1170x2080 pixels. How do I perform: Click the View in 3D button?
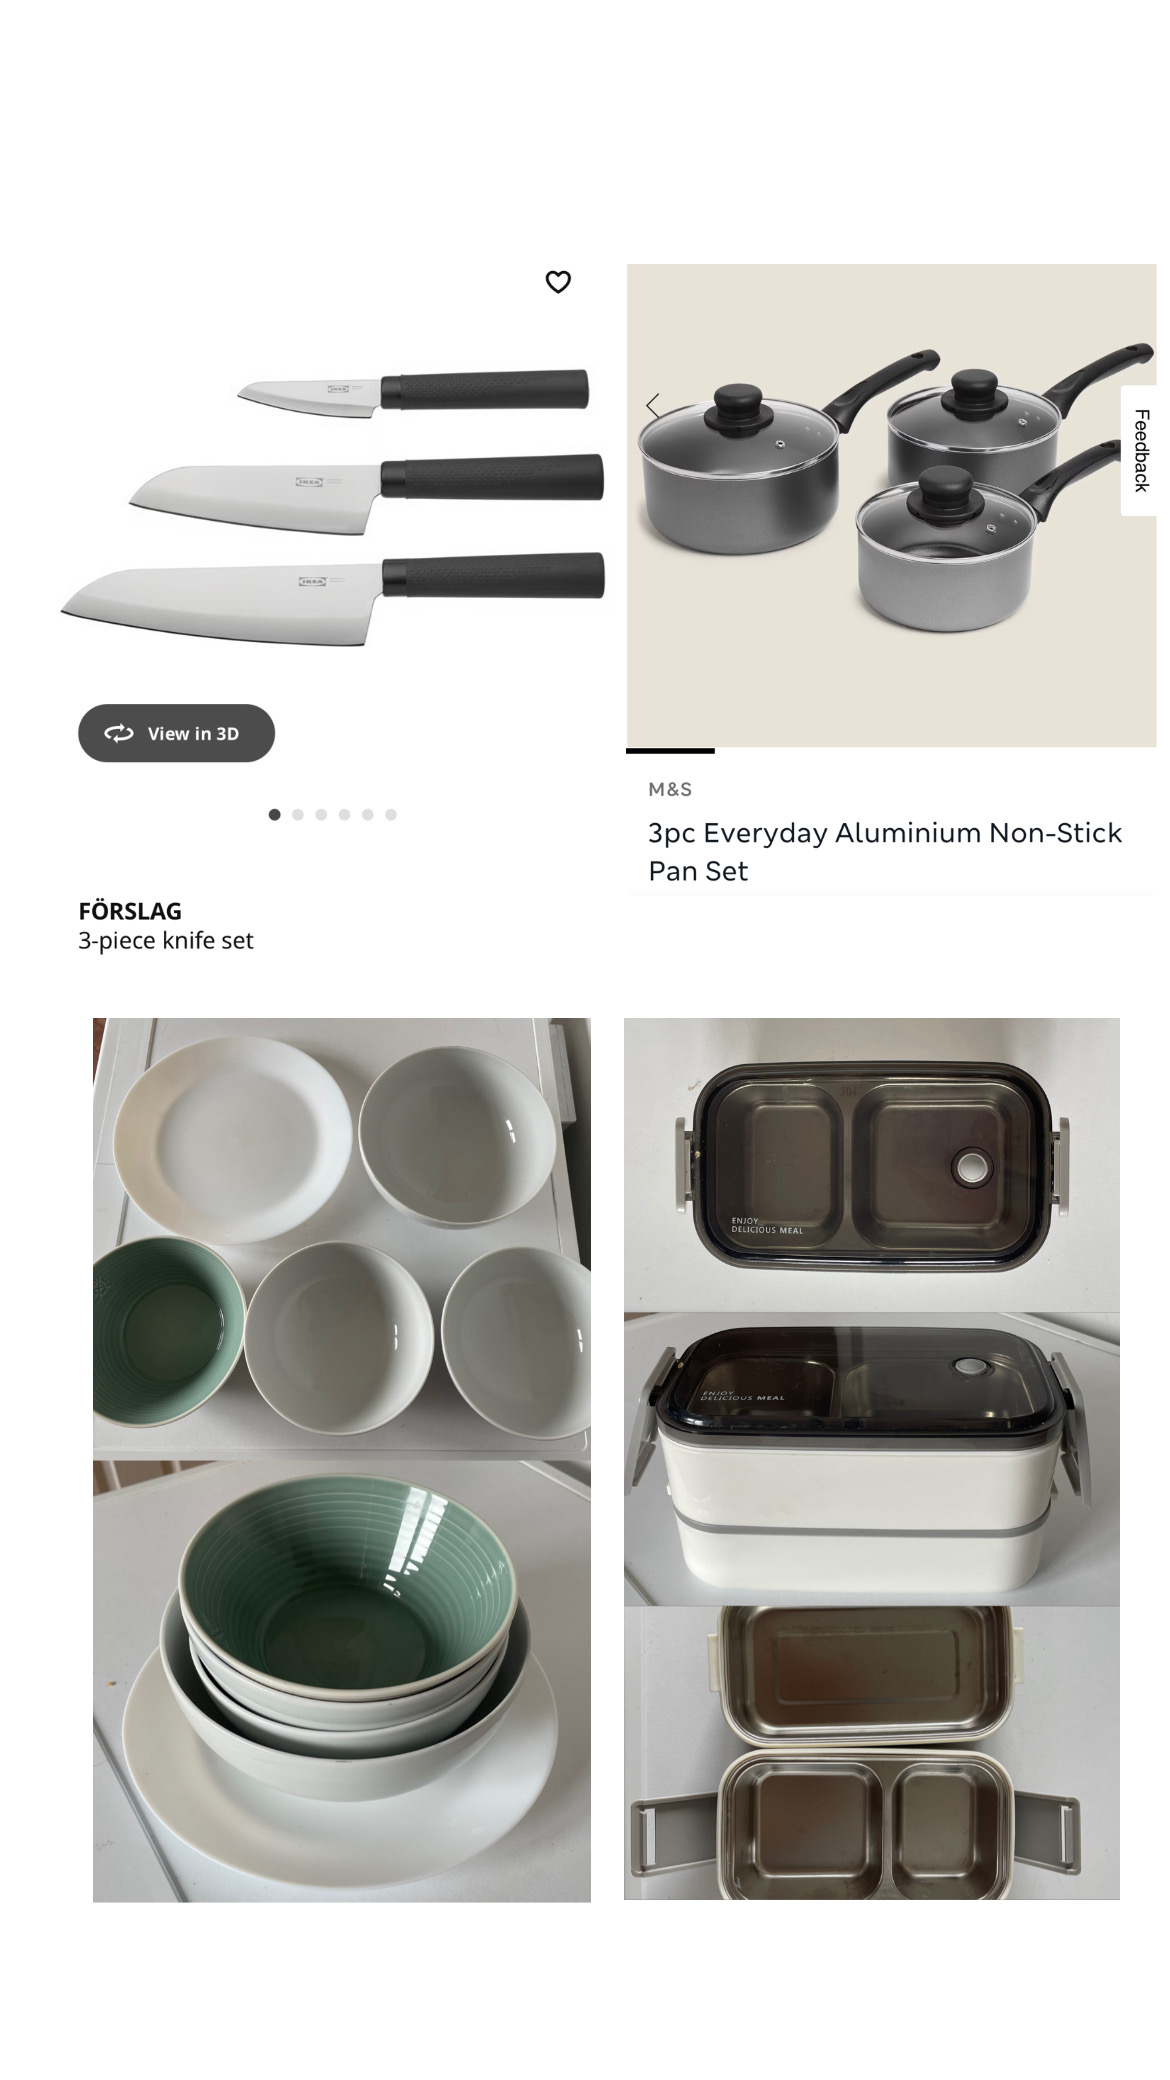point(176,733)
